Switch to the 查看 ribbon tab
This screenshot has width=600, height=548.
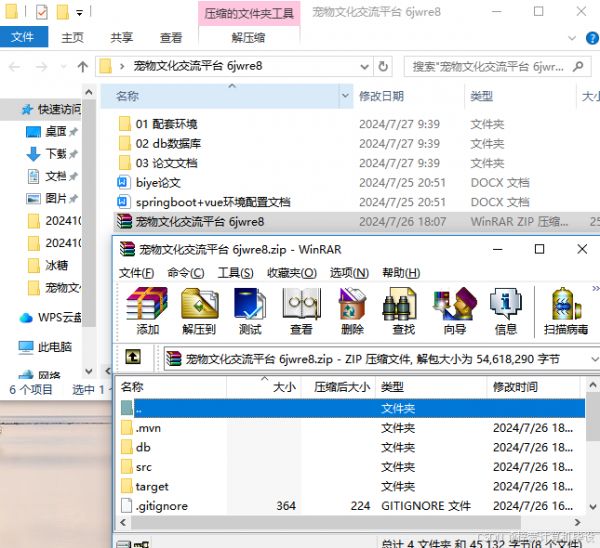(x=171, y=38)
